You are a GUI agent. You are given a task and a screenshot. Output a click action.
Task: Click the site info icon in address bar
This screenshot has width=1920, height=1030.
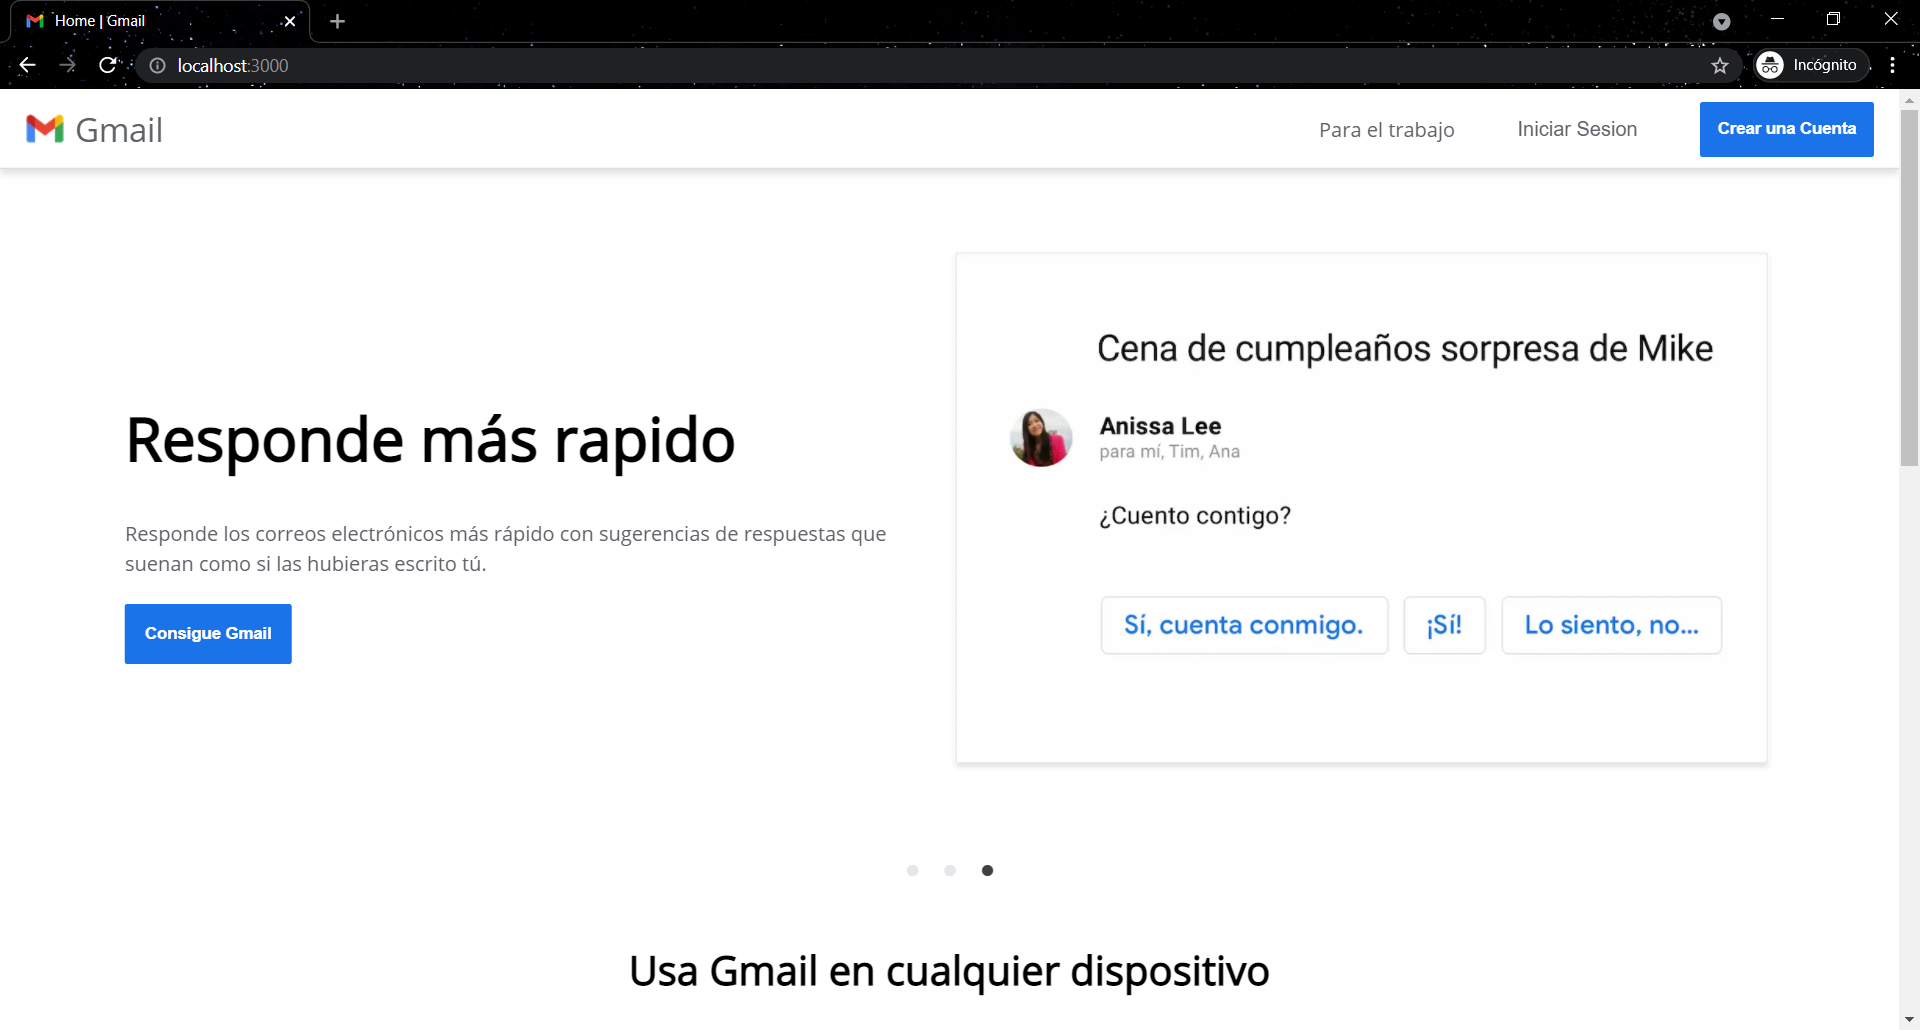point(157,65)
